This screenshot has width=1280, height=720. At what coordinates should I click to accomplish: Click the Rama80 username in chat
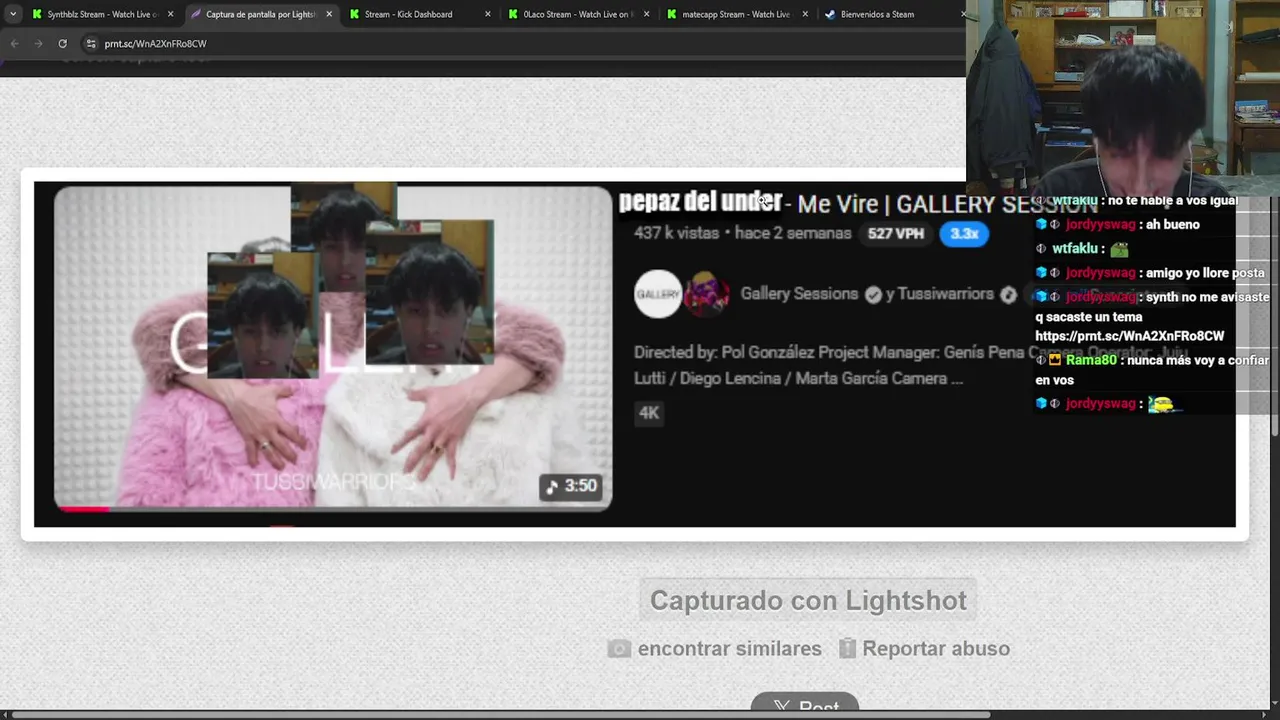1091,360
